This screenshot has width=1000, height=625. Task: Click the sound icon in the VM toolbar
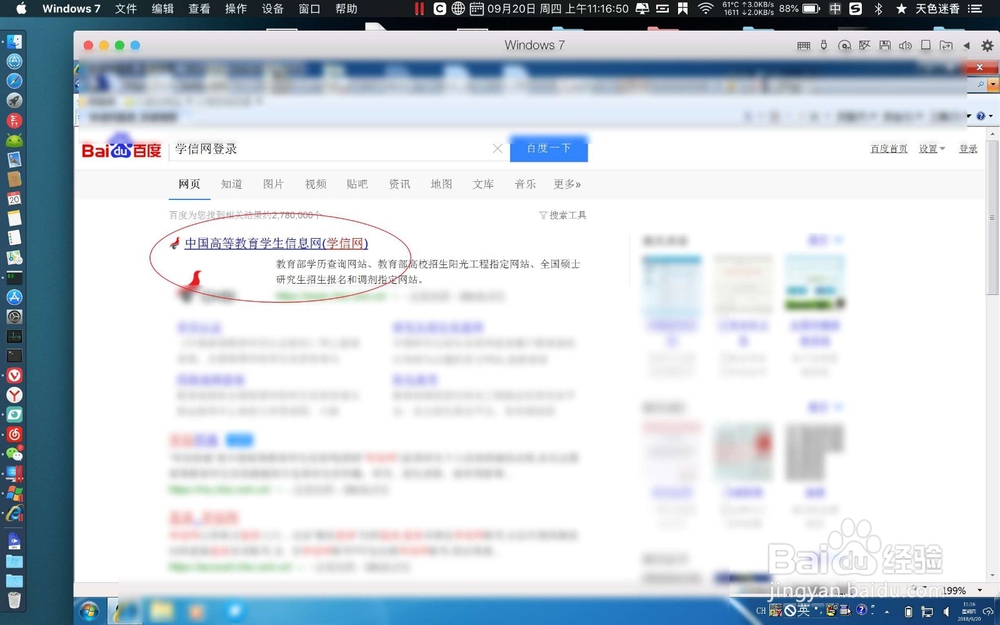click(x=905, y=45)
